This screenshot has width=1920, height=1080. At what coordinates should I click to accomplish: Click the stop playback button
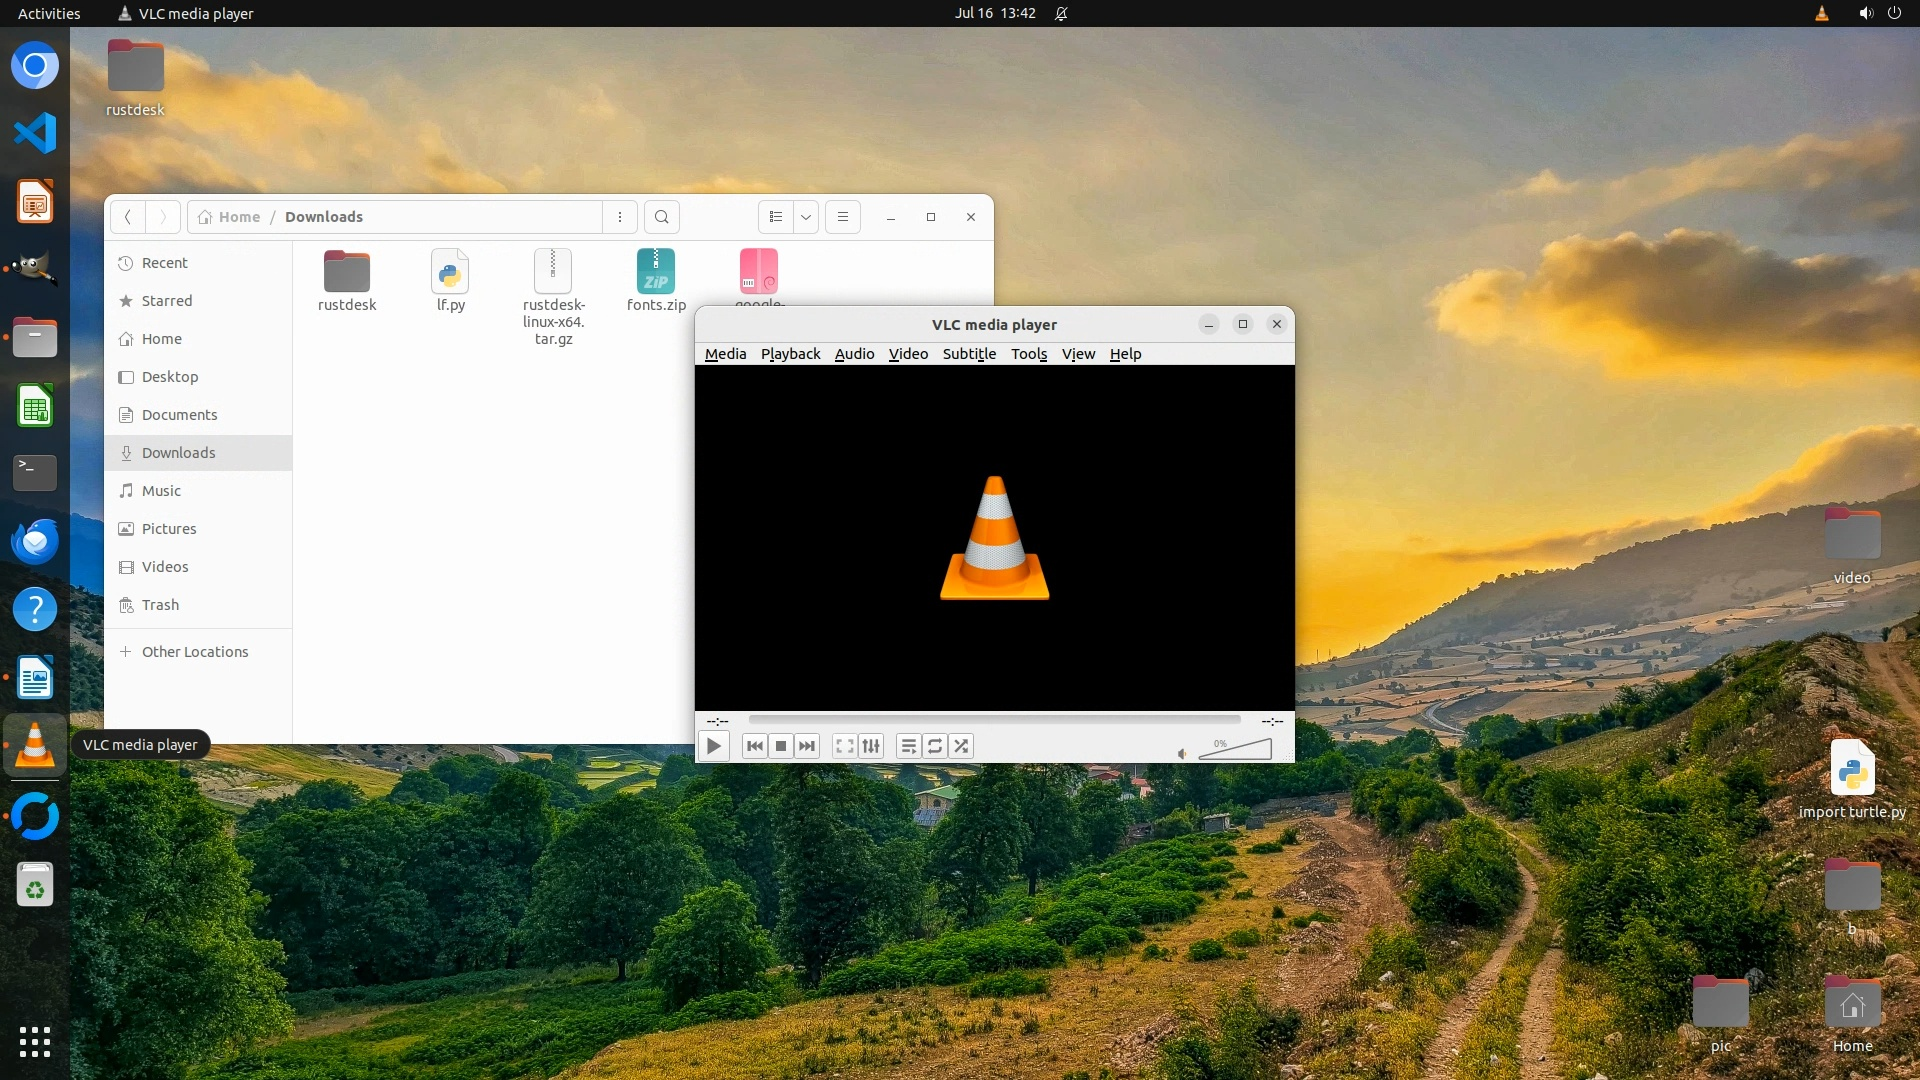(781, 746)
